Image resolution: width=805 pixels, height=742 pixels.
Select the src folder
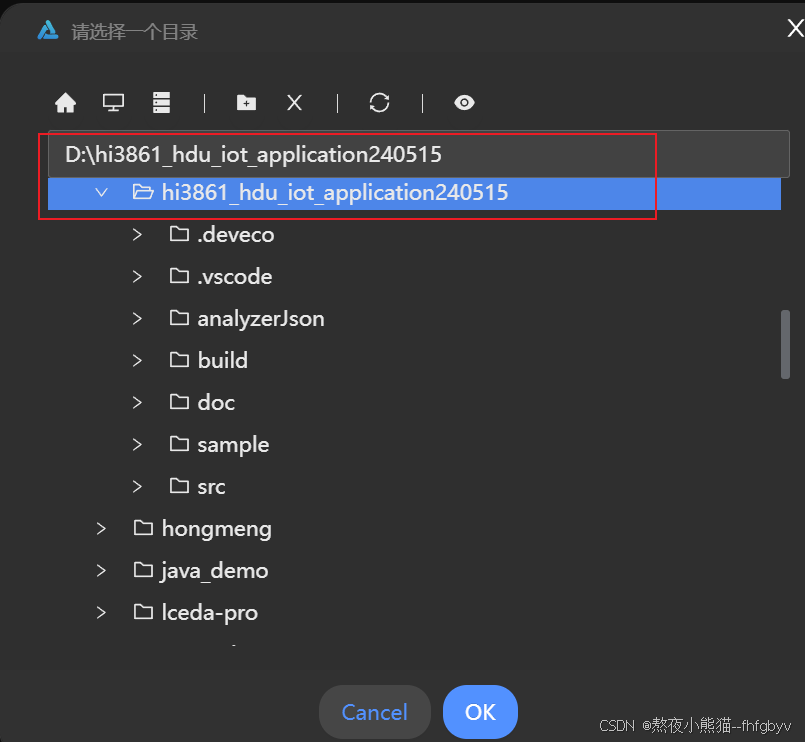[x=198, y=487]
